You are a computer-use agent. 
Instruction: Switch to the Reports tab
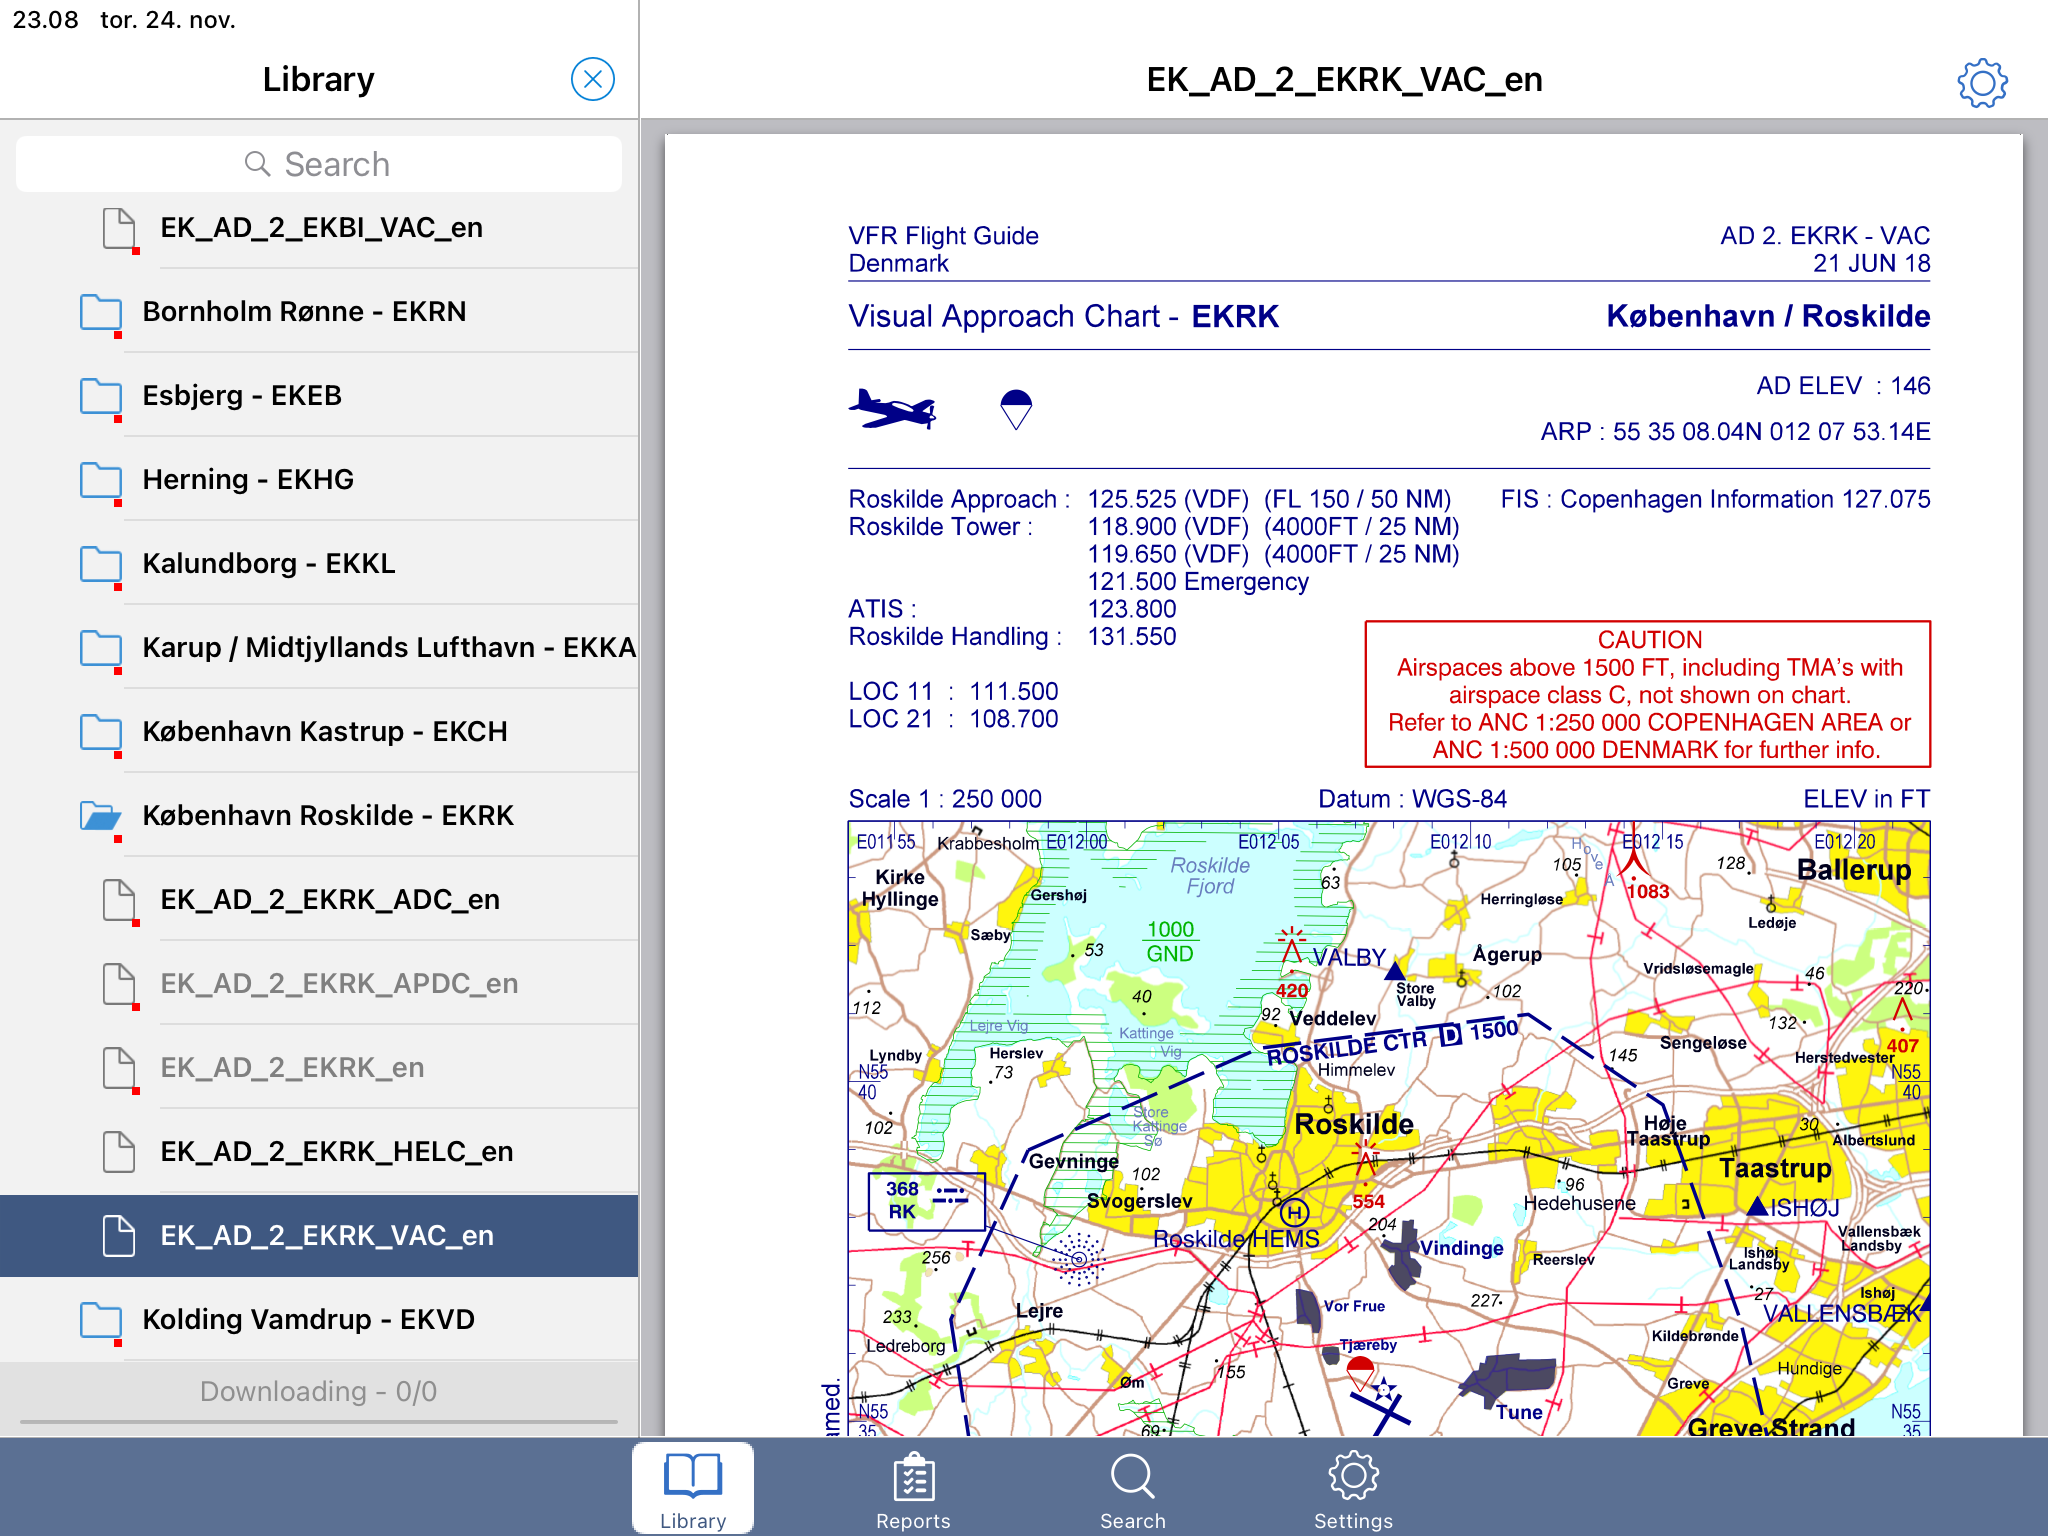[913, 1488]
